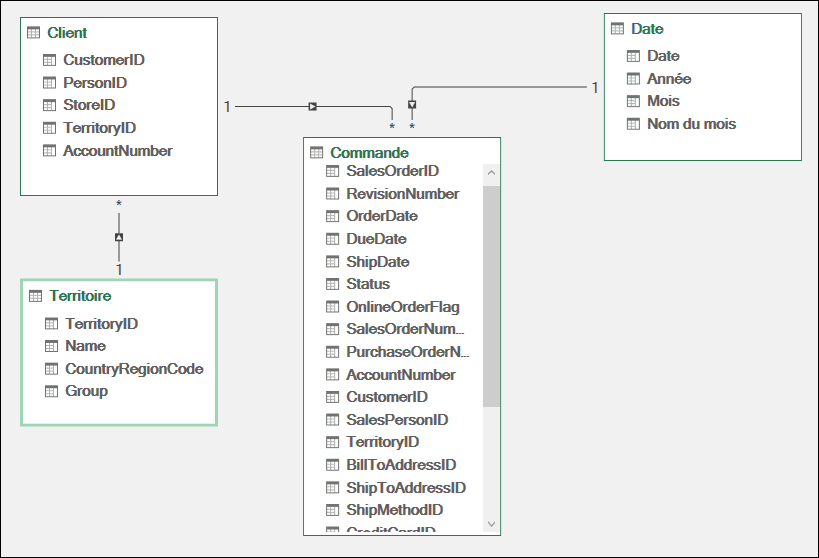
Task: Click column icon beside Nom du mois
Action: (633, 124)
